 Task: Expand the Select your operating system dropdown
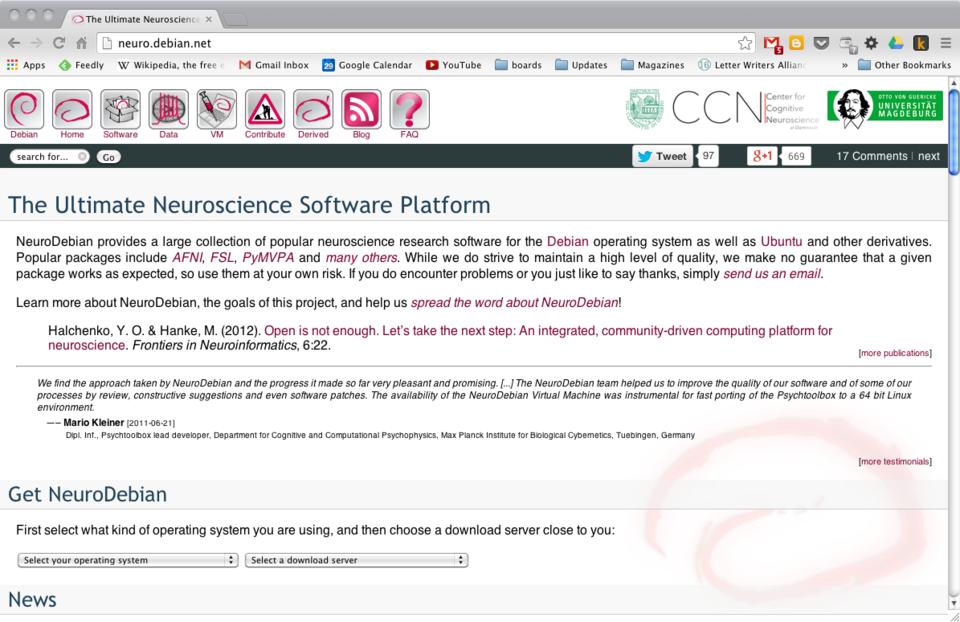tap(128, 560)
